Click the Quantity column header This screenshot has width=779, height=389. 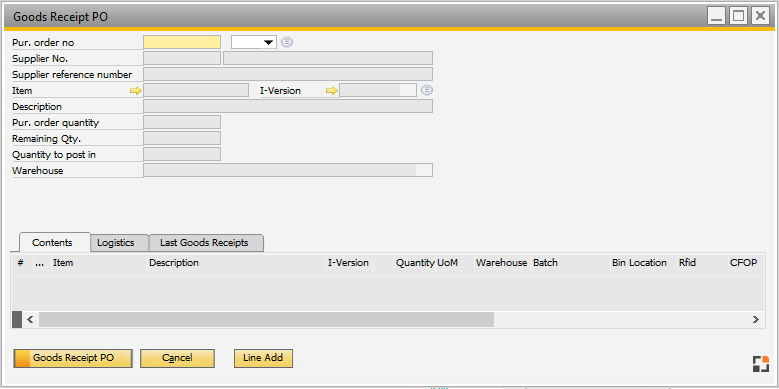click(x=404, y=263)
